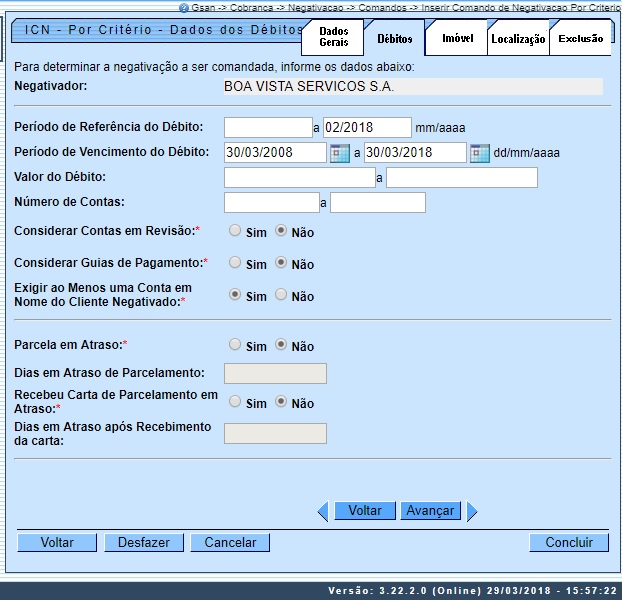The height and width of the screenshot is (600, 622).
Task: Click the help icon in breadcrumb bar
Action: 184,7
